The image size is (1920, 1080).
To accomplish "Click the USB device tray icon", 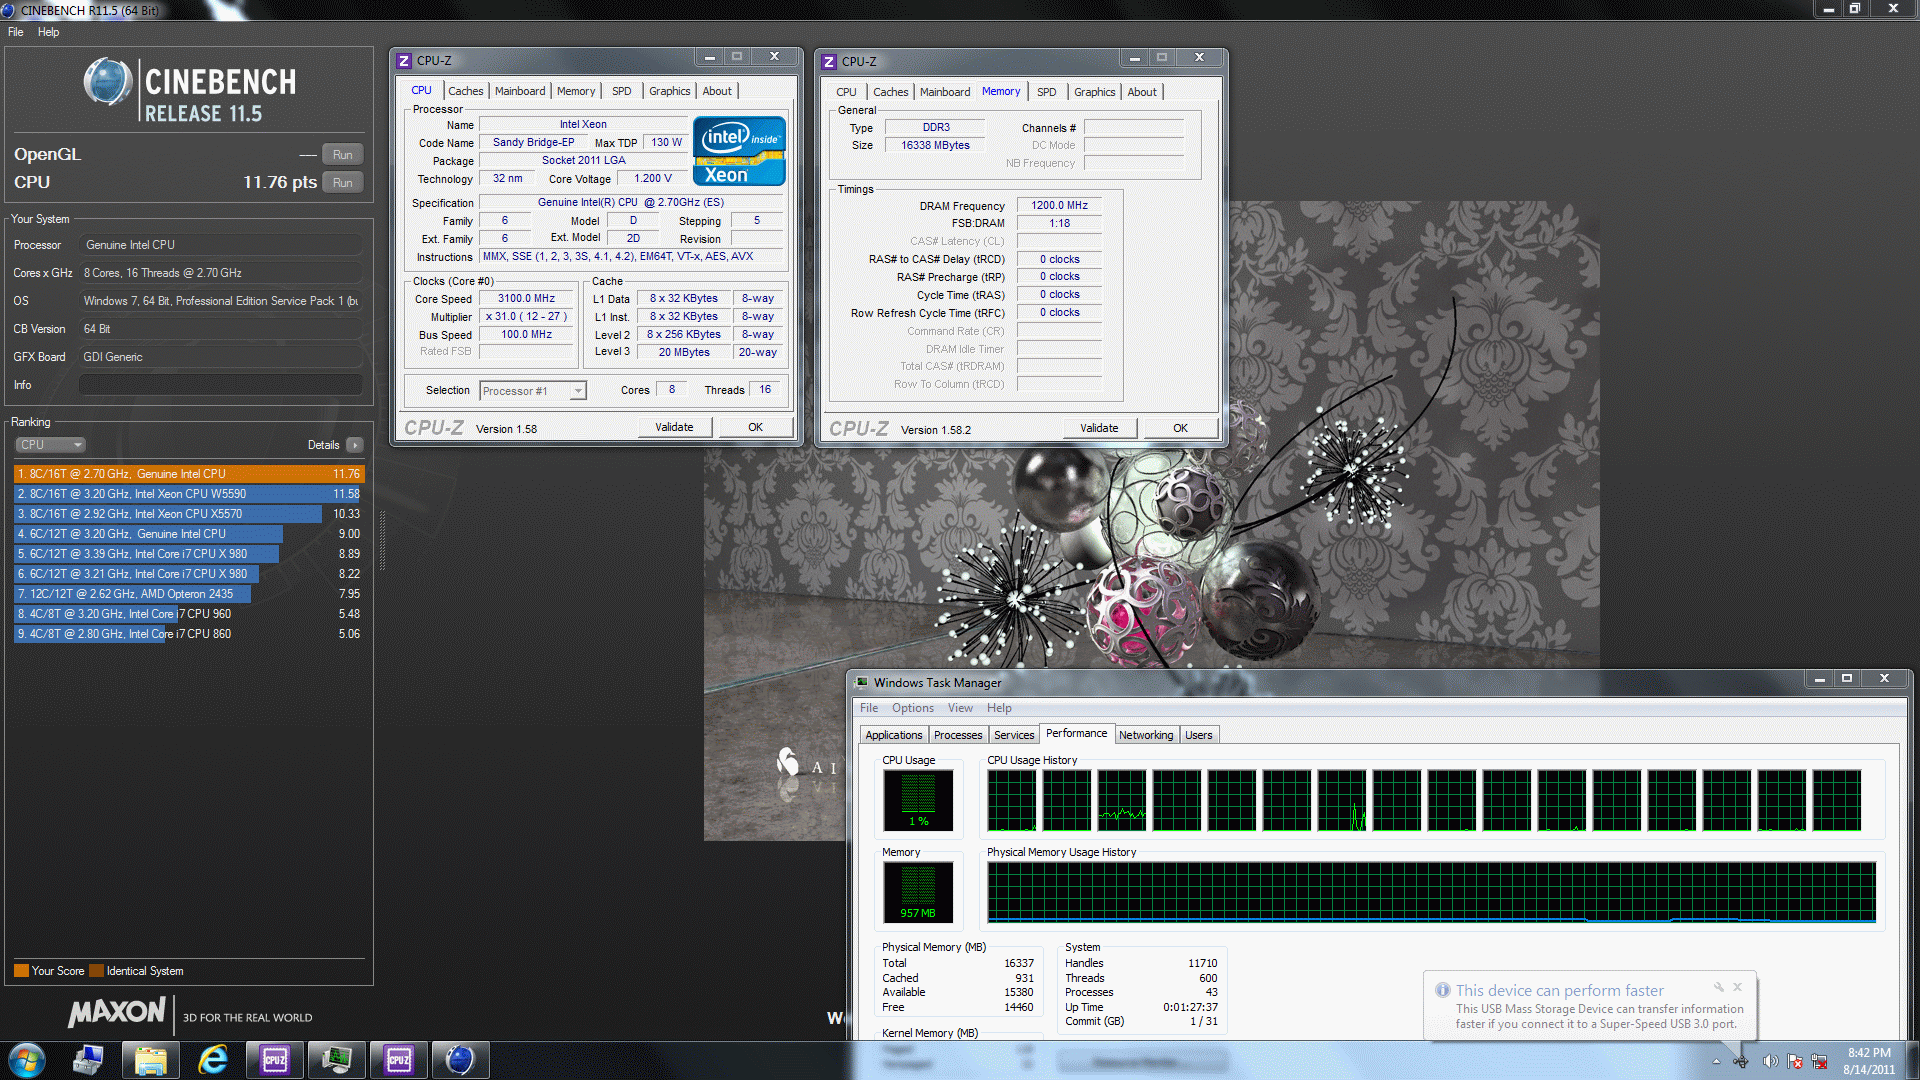I will [x=1741, y=1061].
